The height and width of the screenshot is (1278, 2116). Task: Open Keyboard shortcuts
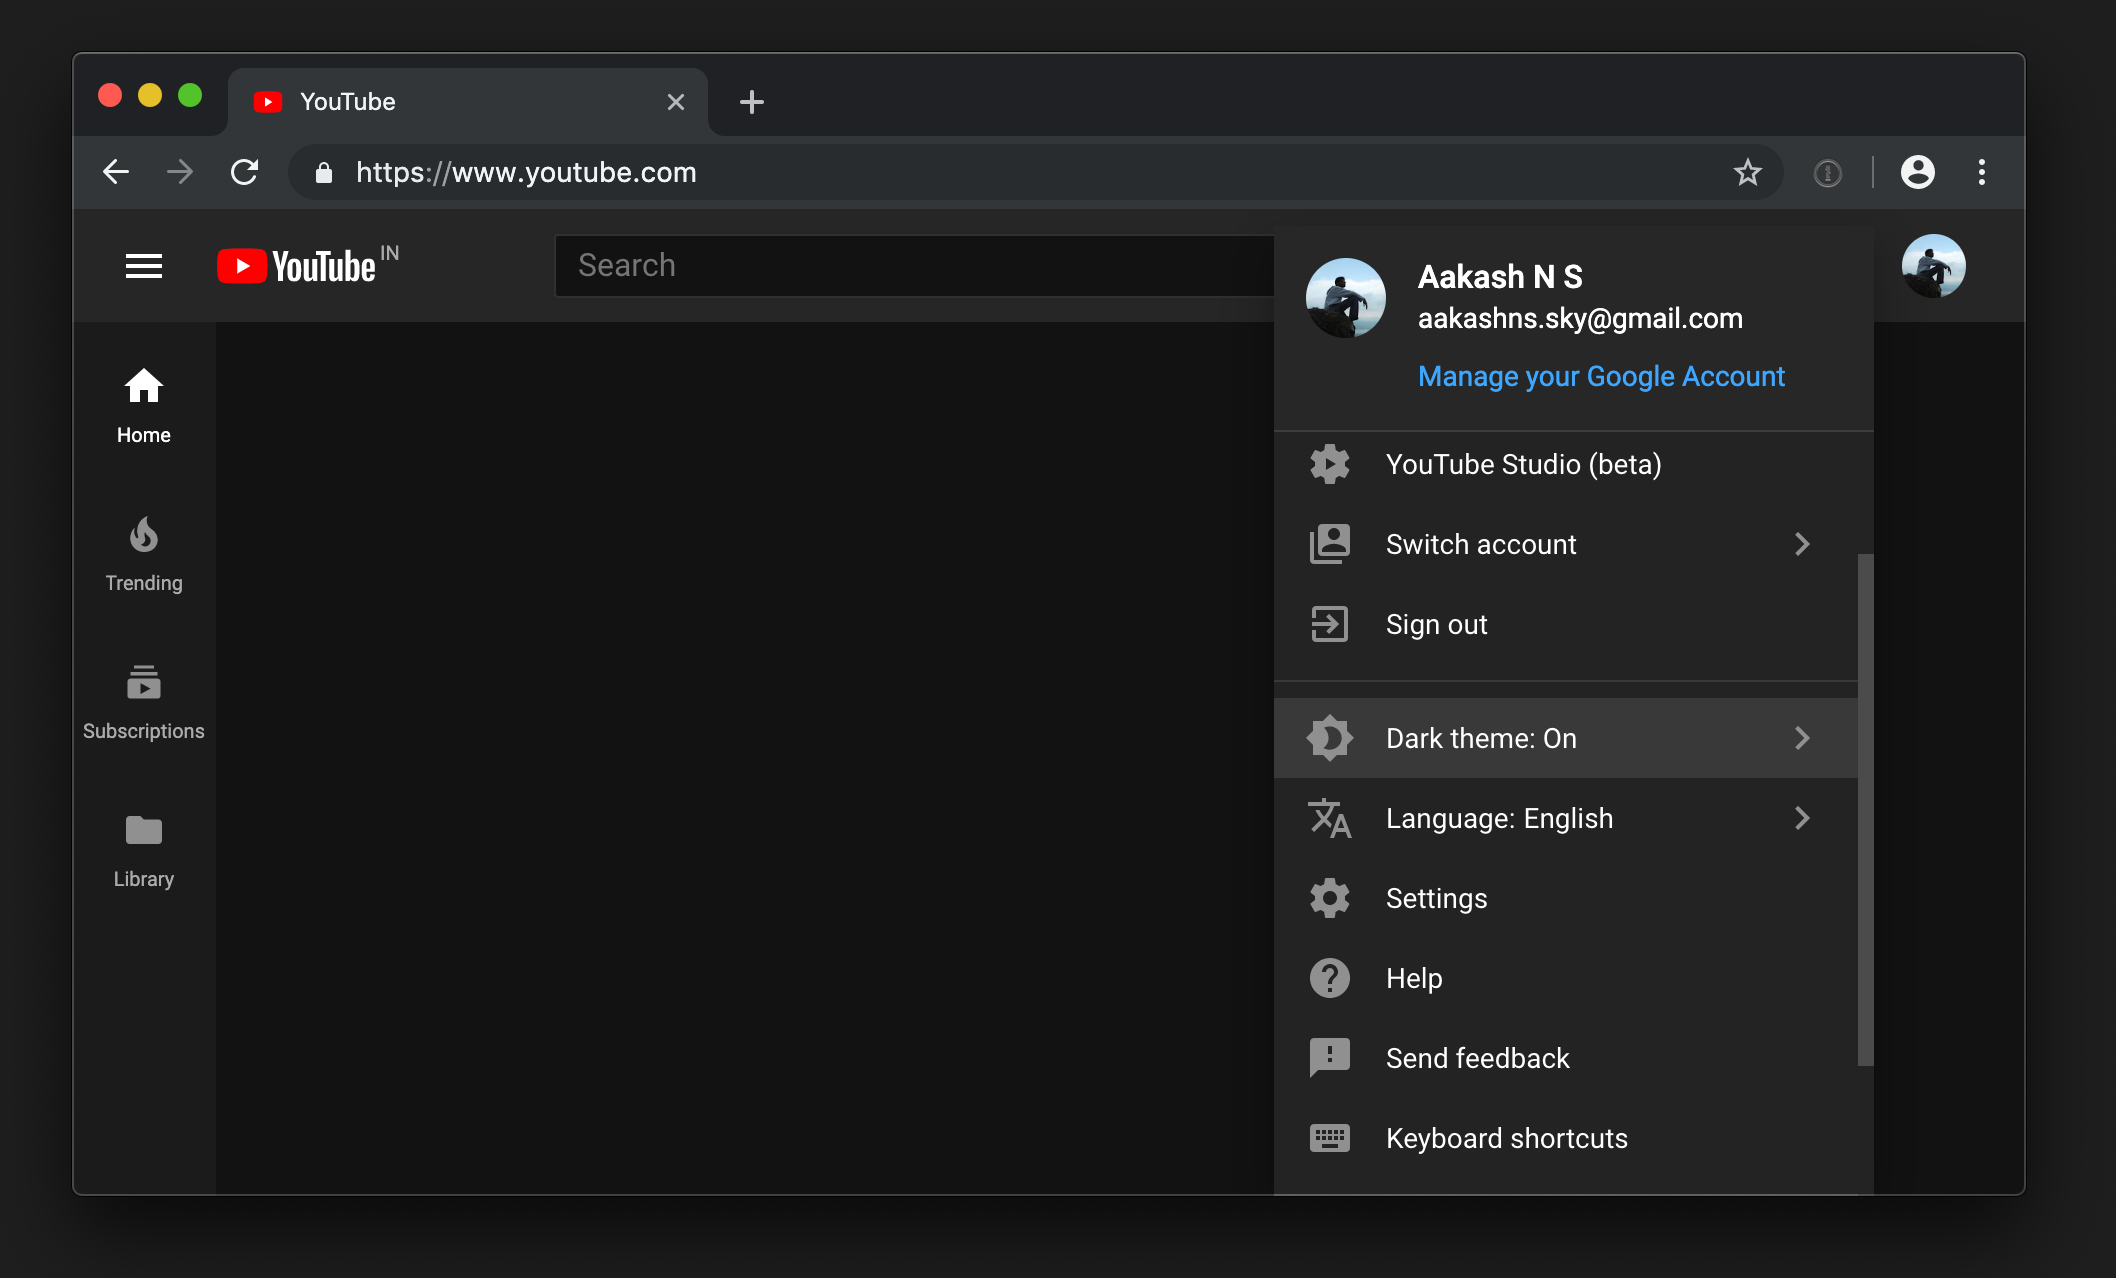(x=1506, y=1138)
